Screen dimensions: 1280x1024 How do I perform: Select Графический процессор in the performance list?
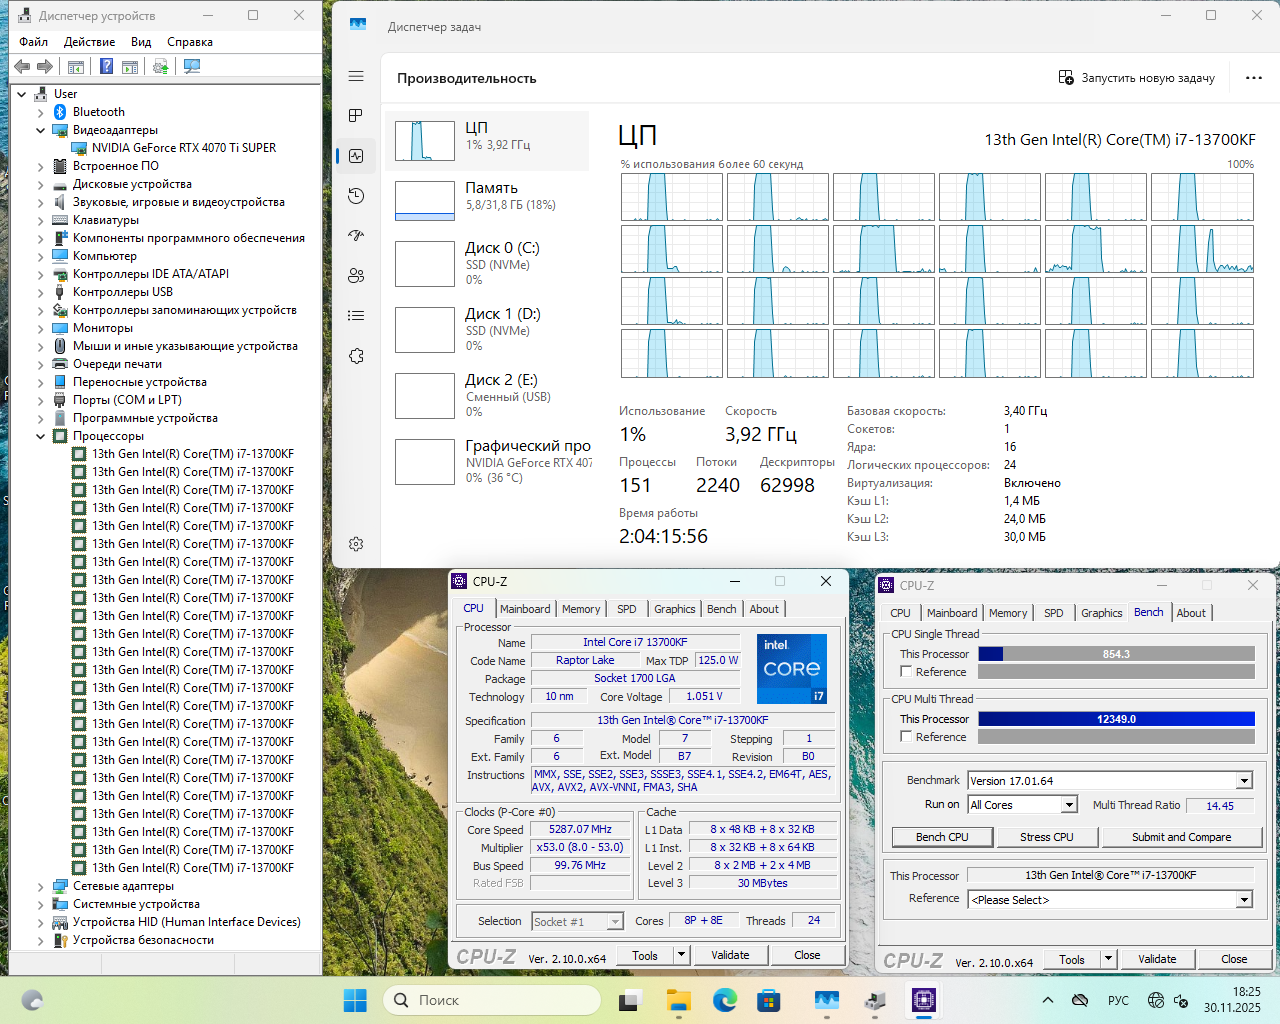coord(488,461)
